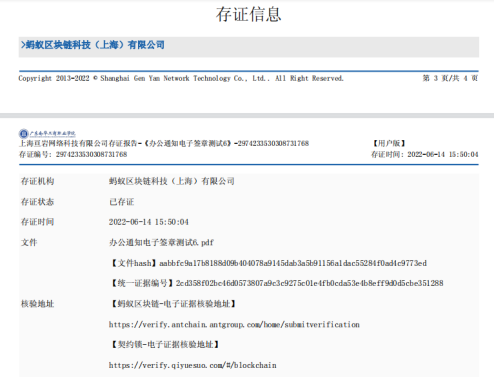The width and height of the screenshot is (495, 377).
Task: Click the 存证编号 number in header
Action: click(91, 154)
